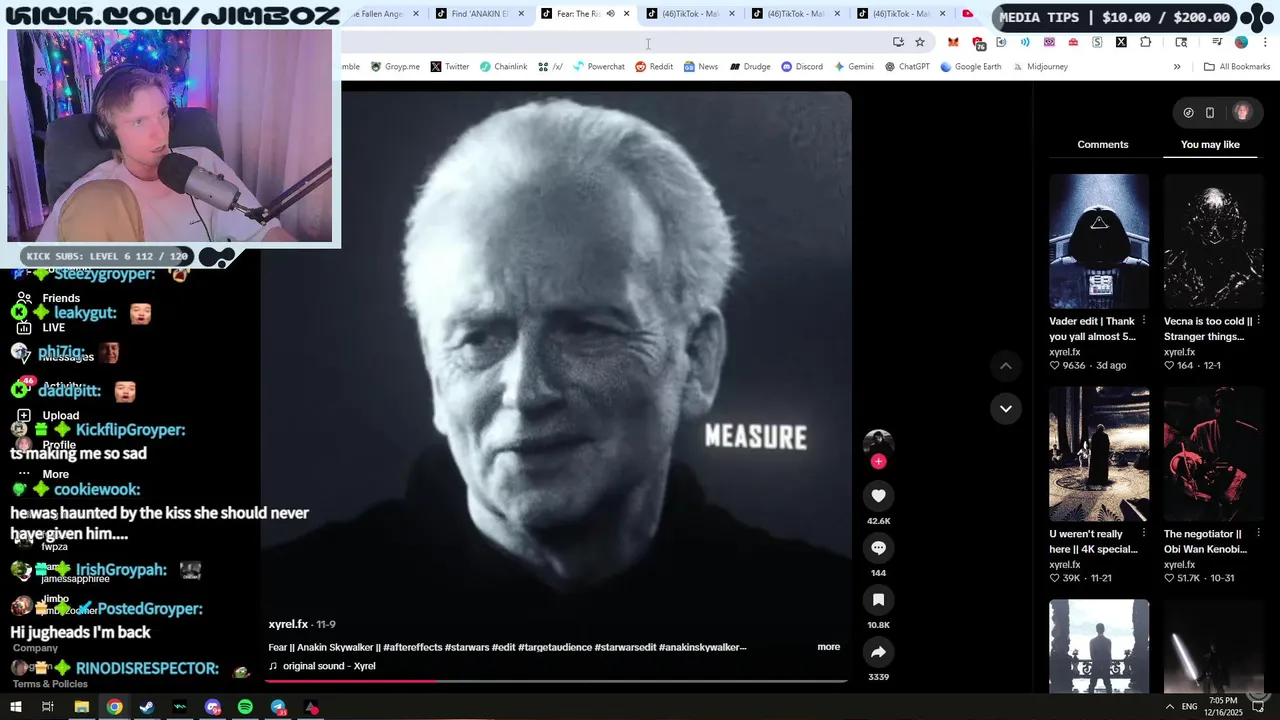
Task: Go to next video with down chevron
Action: tap(1006, 408)
